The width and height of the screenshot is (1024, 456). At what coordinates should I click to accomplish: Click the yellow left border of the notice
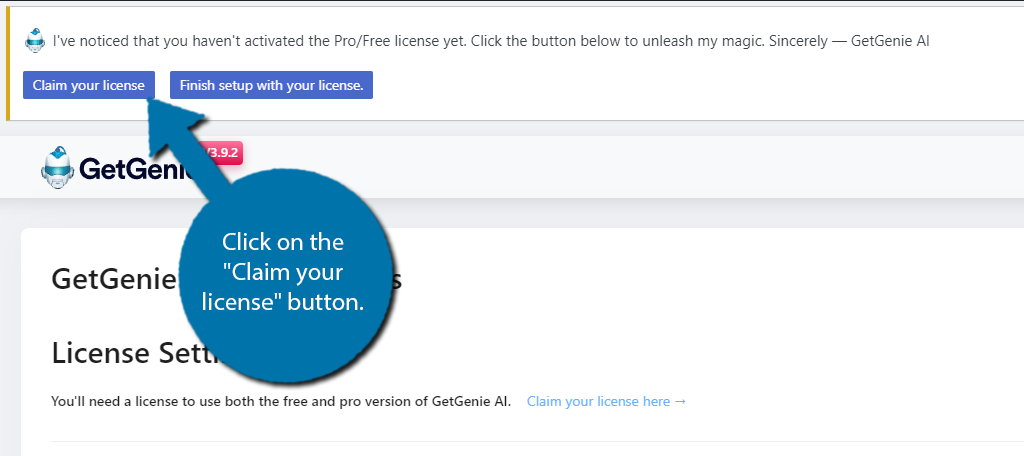(x=8, y=63)
